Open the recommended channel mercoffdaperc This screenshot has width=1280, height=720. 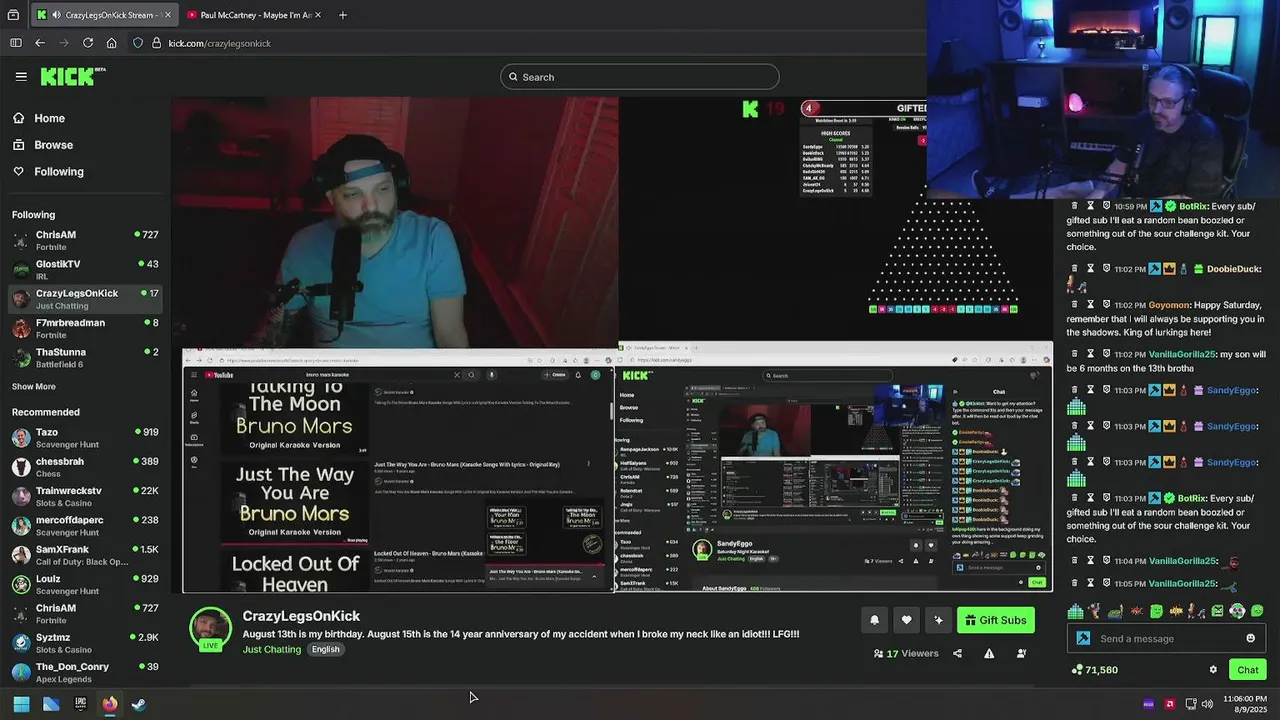pyautogui.click(x=85, y=526)
